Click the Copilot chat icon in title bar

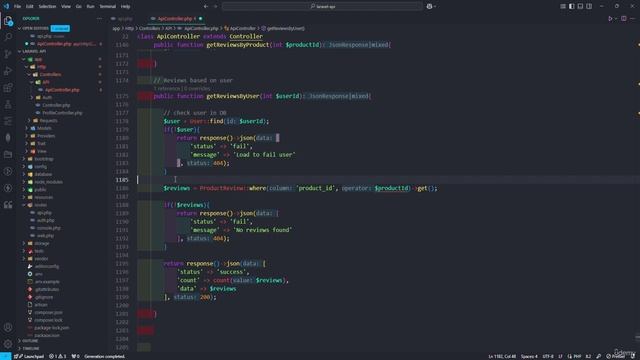coord(429,7)
